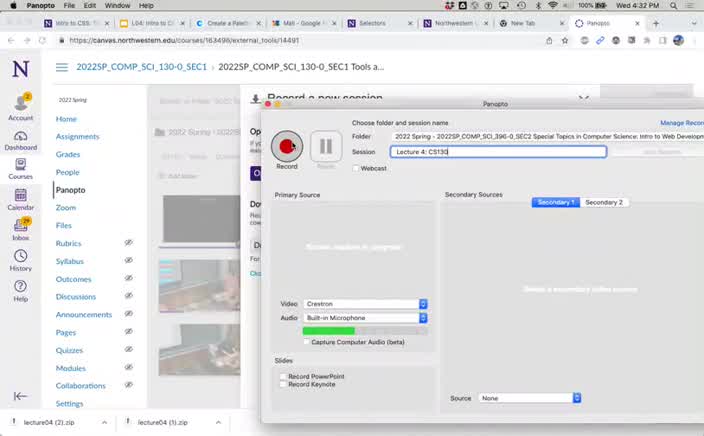704x436 pixels.
Task: Click the Manage Recordings link
Action: 681,123
